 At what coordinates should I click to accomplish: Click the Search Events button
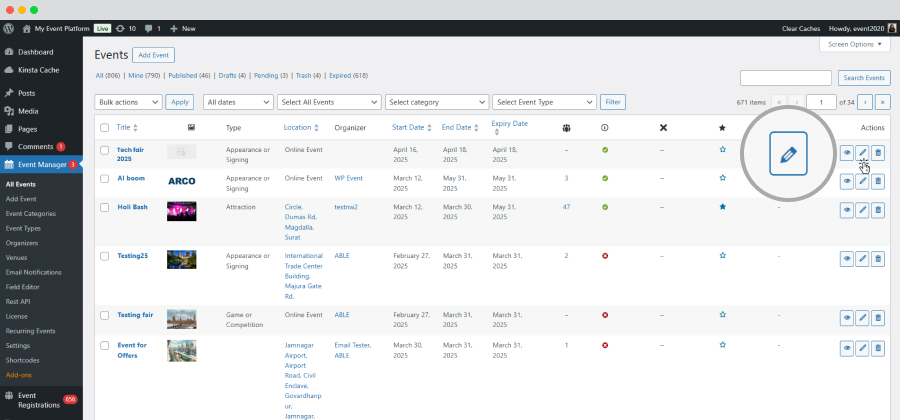pyautogui.click(x=864, y=78)
